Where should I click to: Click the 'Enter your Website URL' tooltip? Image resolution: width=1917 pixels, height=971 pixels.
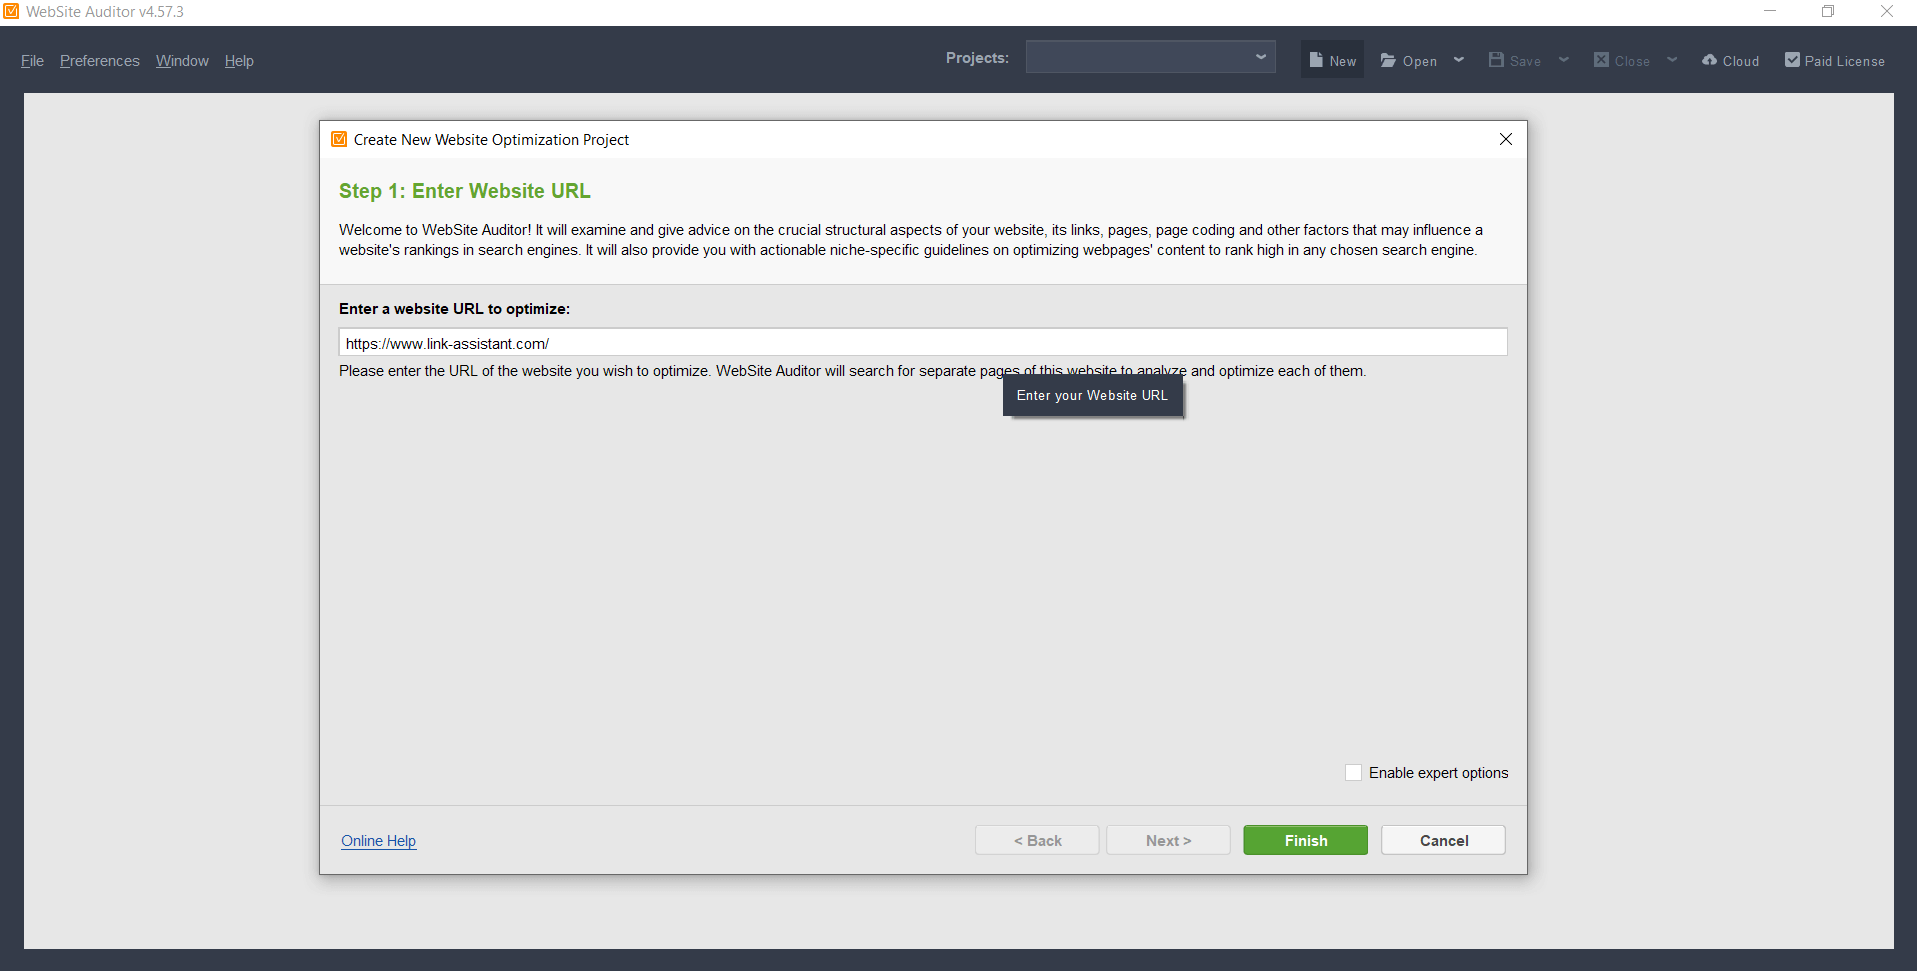tap(1092, 395)
